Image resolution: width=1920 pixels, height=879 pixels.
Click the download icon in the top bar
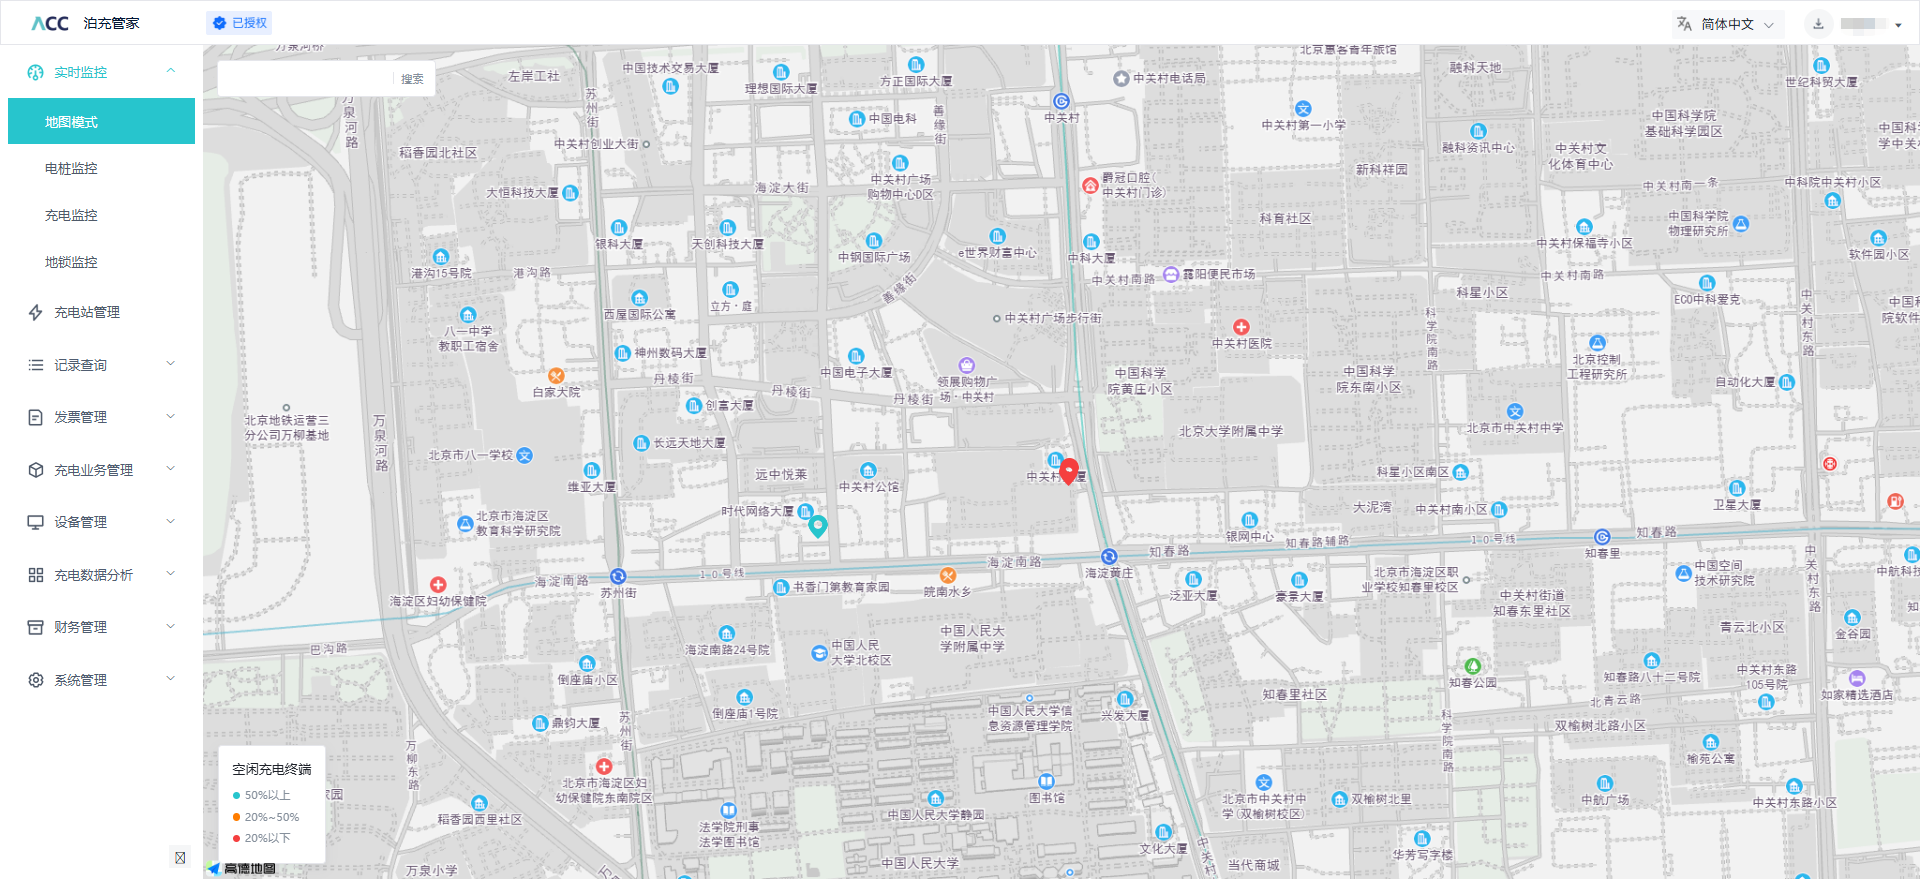coord(1819,24)
